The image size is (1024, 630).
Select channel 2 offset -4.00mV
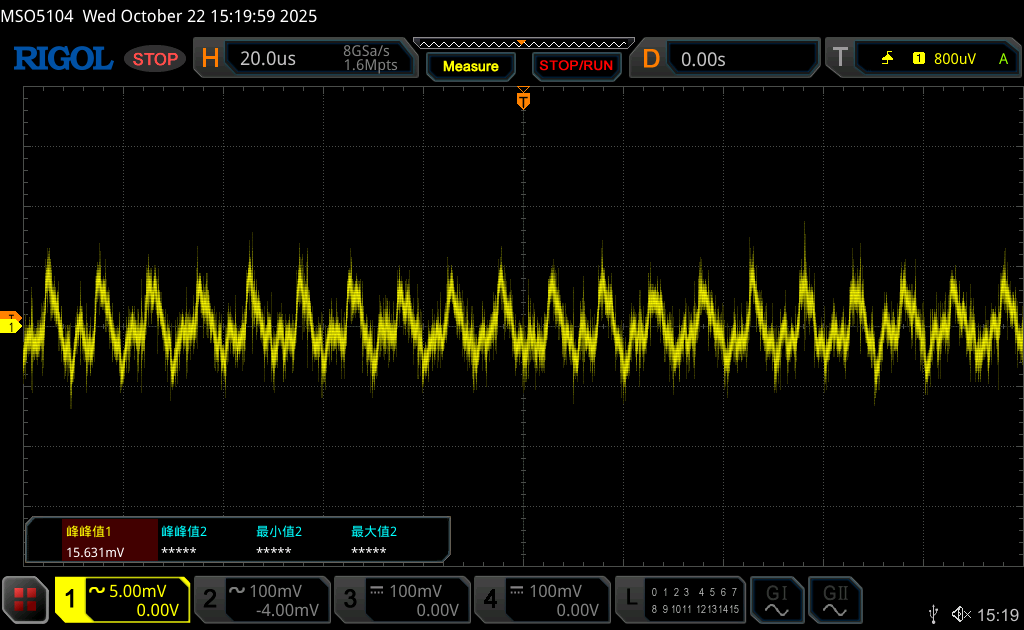(x=287, y=610)
